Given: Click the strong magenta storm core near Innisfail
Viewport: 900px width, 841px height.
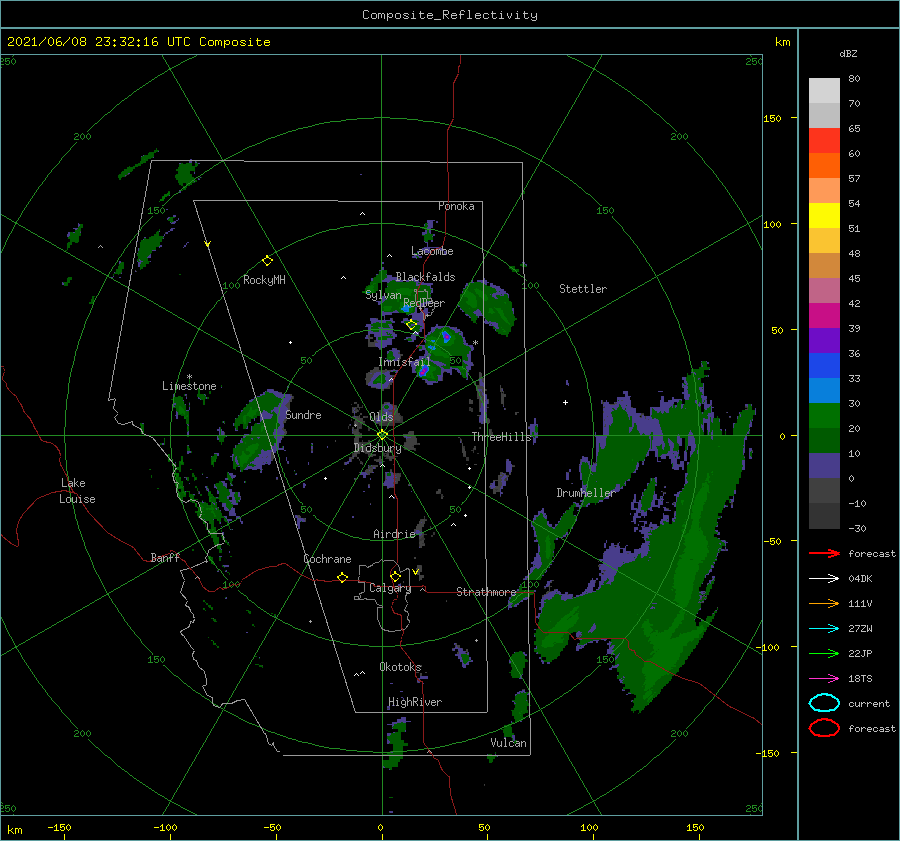Looking at the screenshot, I should coord(423,371).
